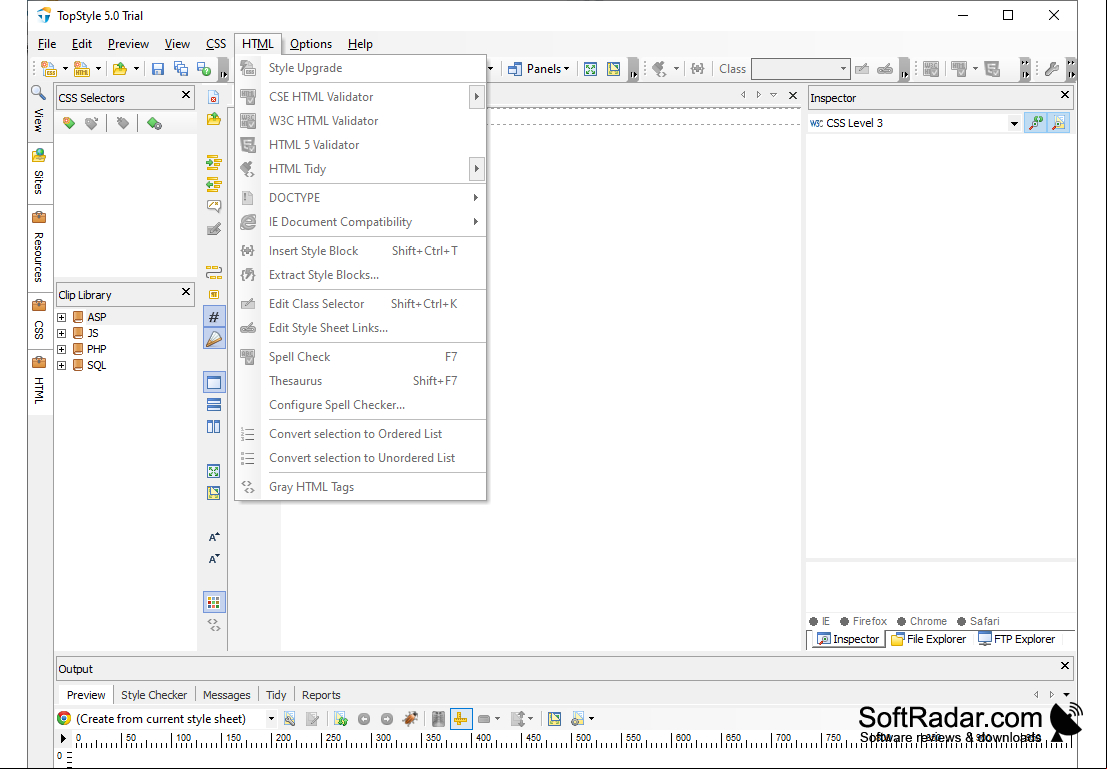
Task: Open the CSS Level 3 dropdown
Action: click(x=1014, y=124)
